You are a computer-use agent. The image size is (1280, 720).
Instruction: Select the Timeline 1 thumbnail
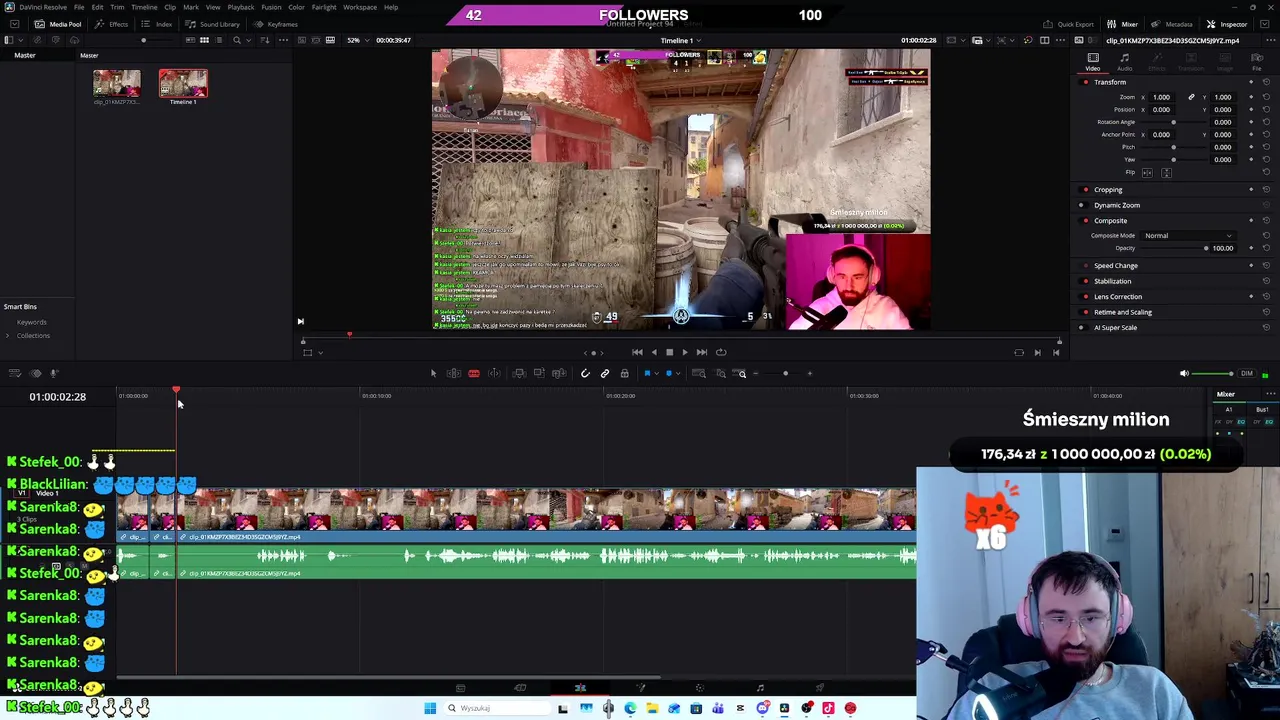(x=183, y=84)
